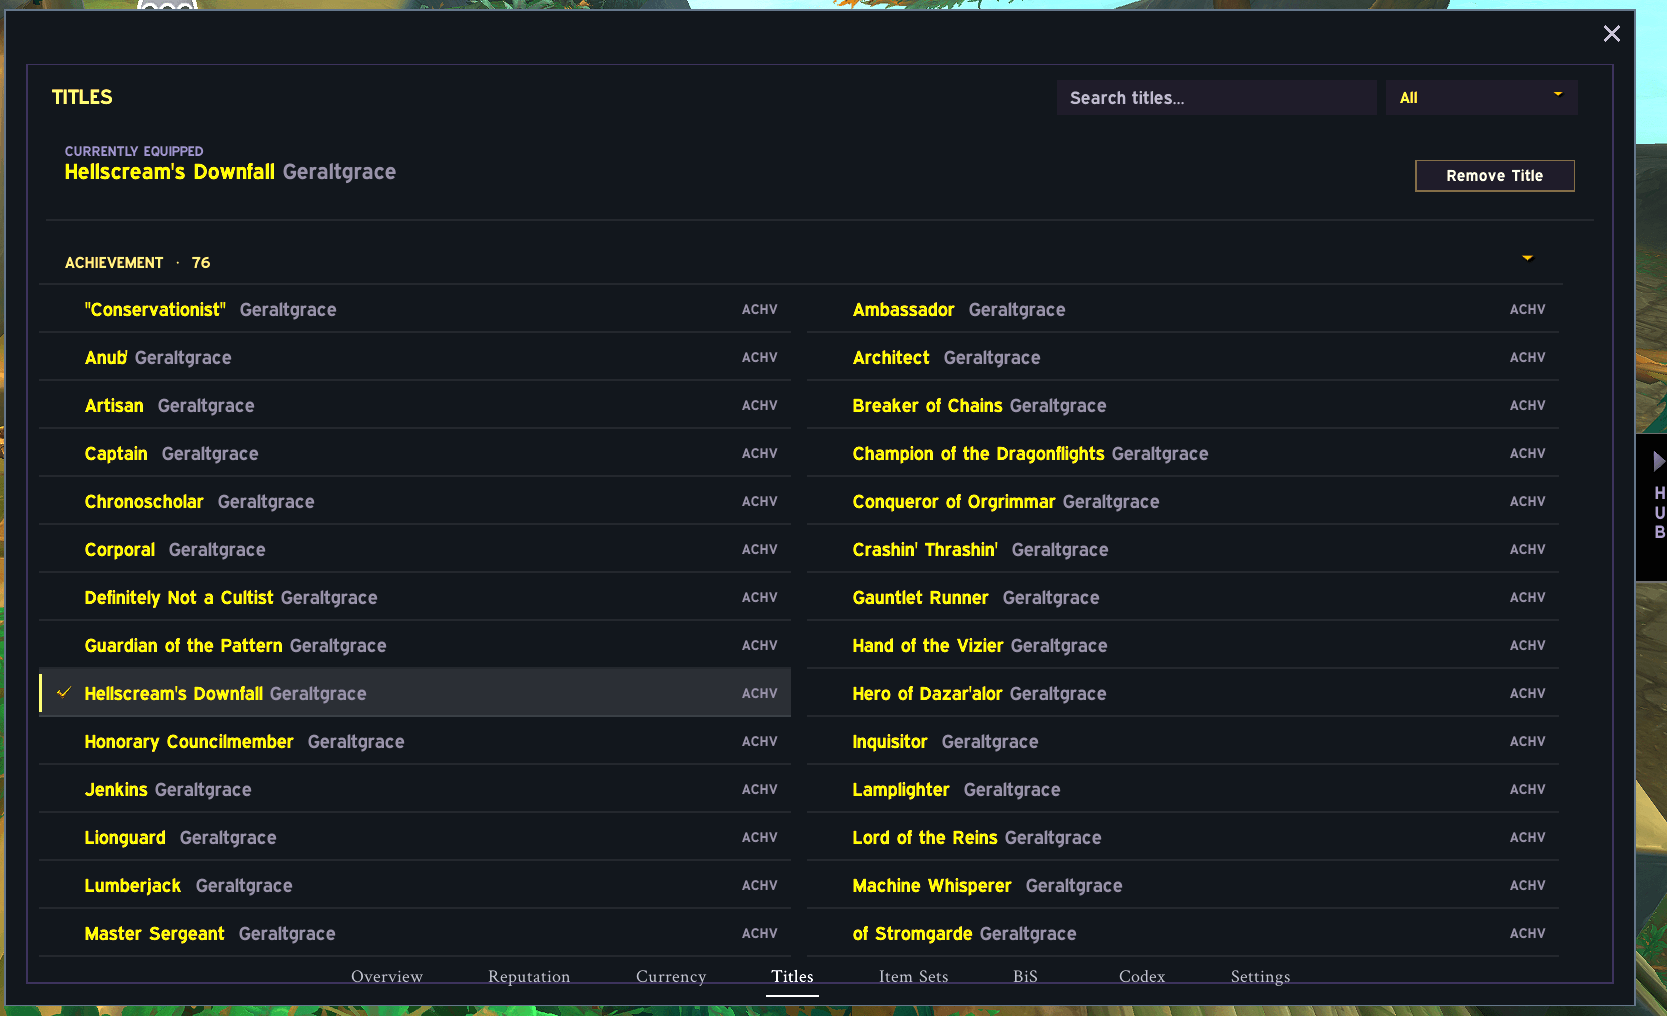Select the Lord of the Reins title
Image resolution: width=1667 pixels, height=1016 pixels.
click(x=1183, y=837)
